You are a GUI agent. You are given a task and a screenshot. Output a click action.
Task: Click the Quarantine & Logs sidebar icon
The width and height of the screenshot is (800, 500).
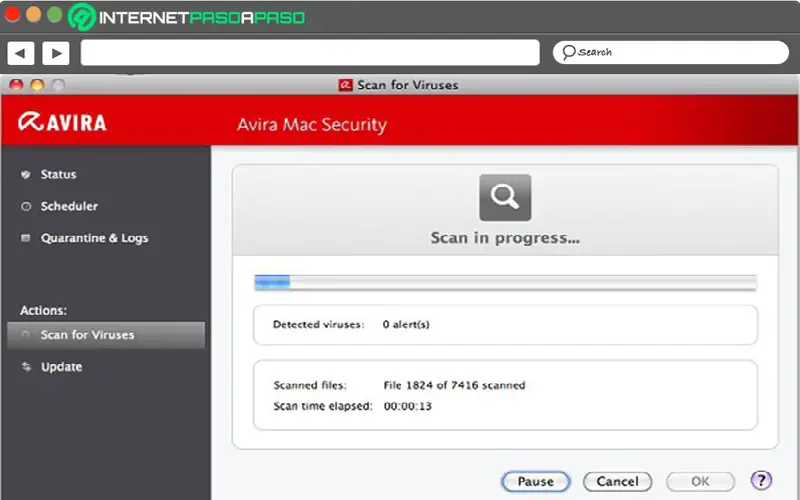26,239
